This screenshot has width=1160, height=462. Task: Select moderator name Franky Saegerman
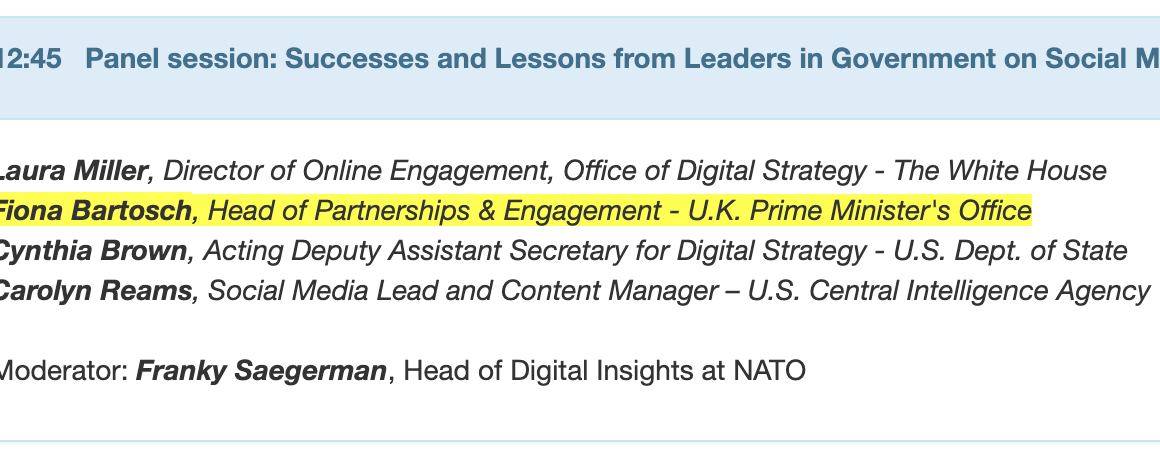(x=261, y=371)
